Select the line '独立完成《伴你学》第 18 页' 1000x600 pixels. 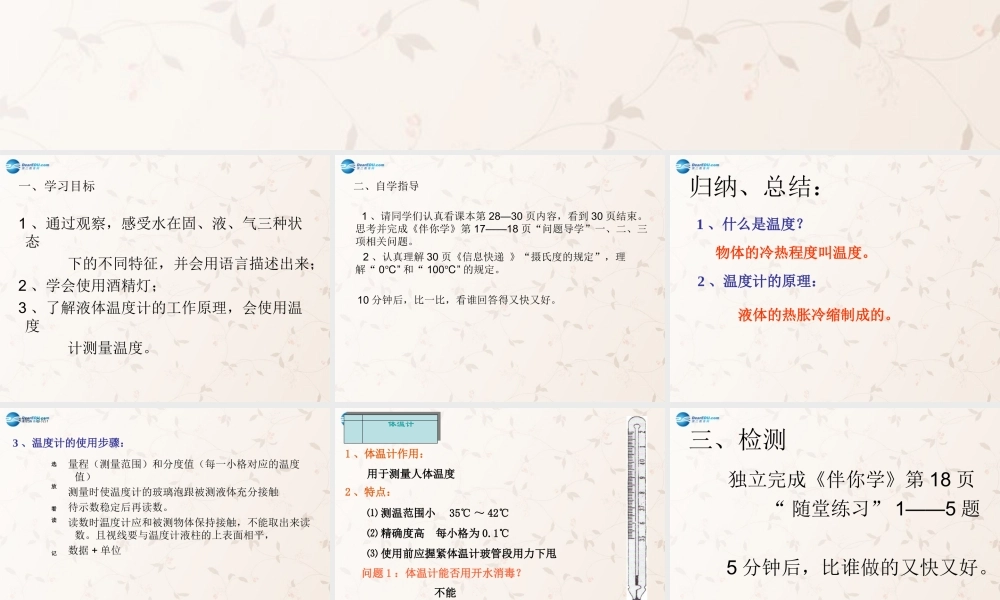point(851,479)
